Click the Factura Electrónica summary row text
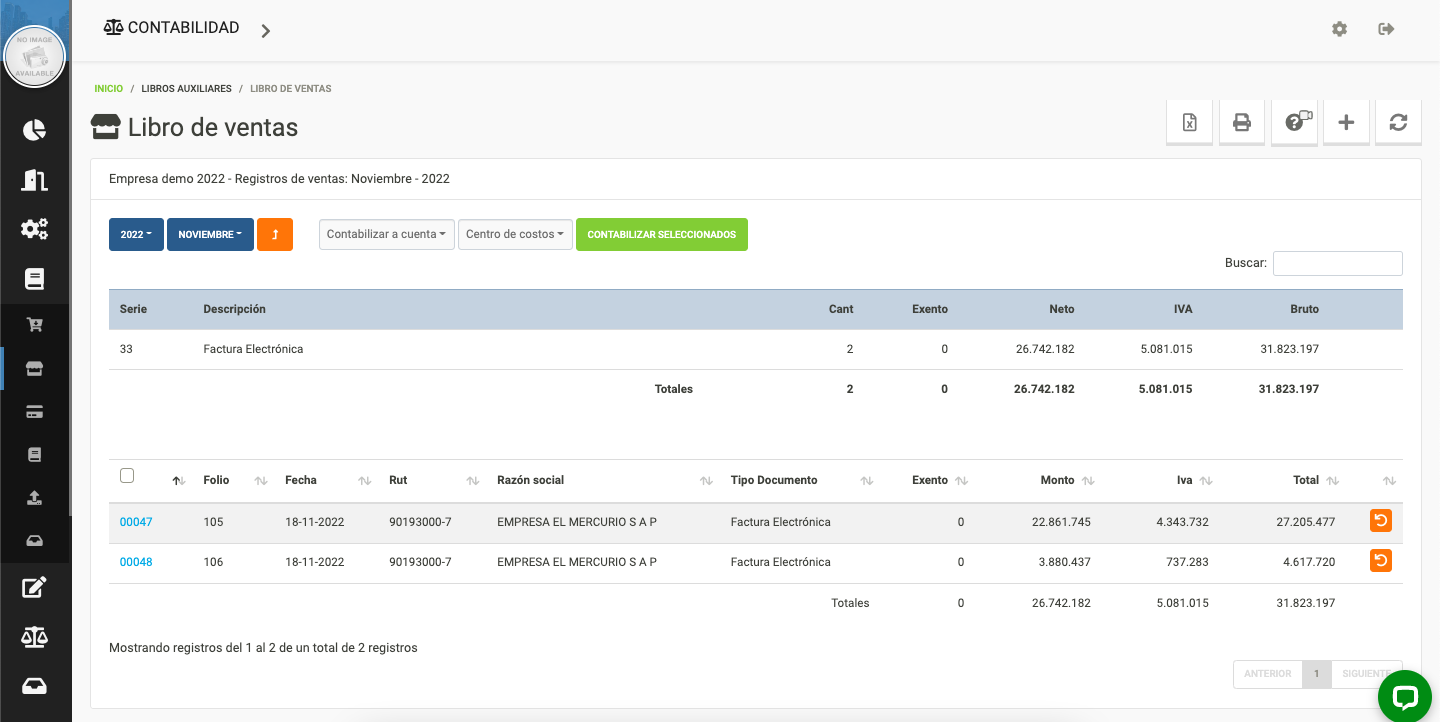Viewport: 1440px width, 722px height. (253, 349)
